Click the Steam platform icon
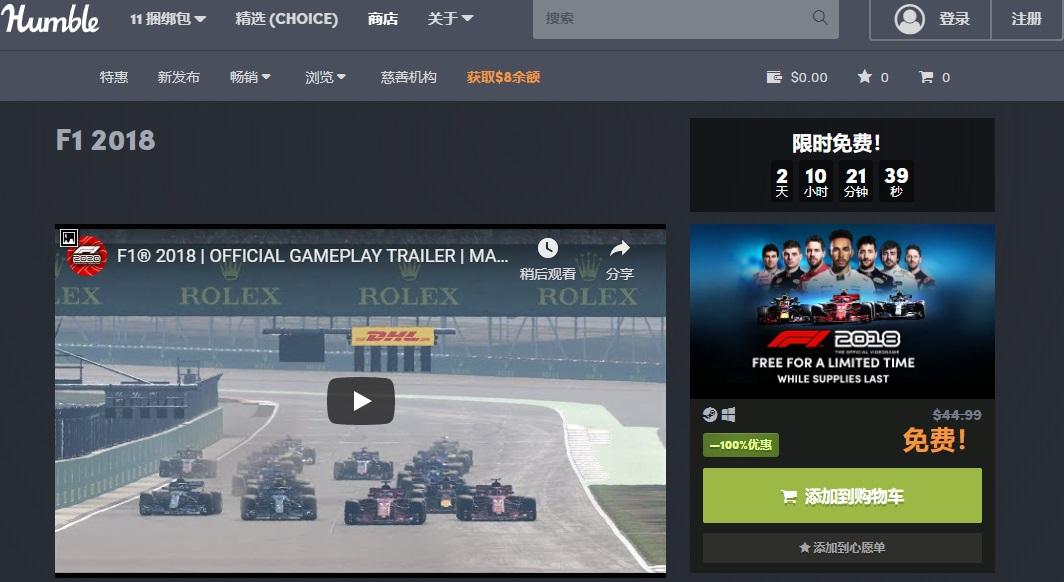The image size is (1064, 582). 710,414
